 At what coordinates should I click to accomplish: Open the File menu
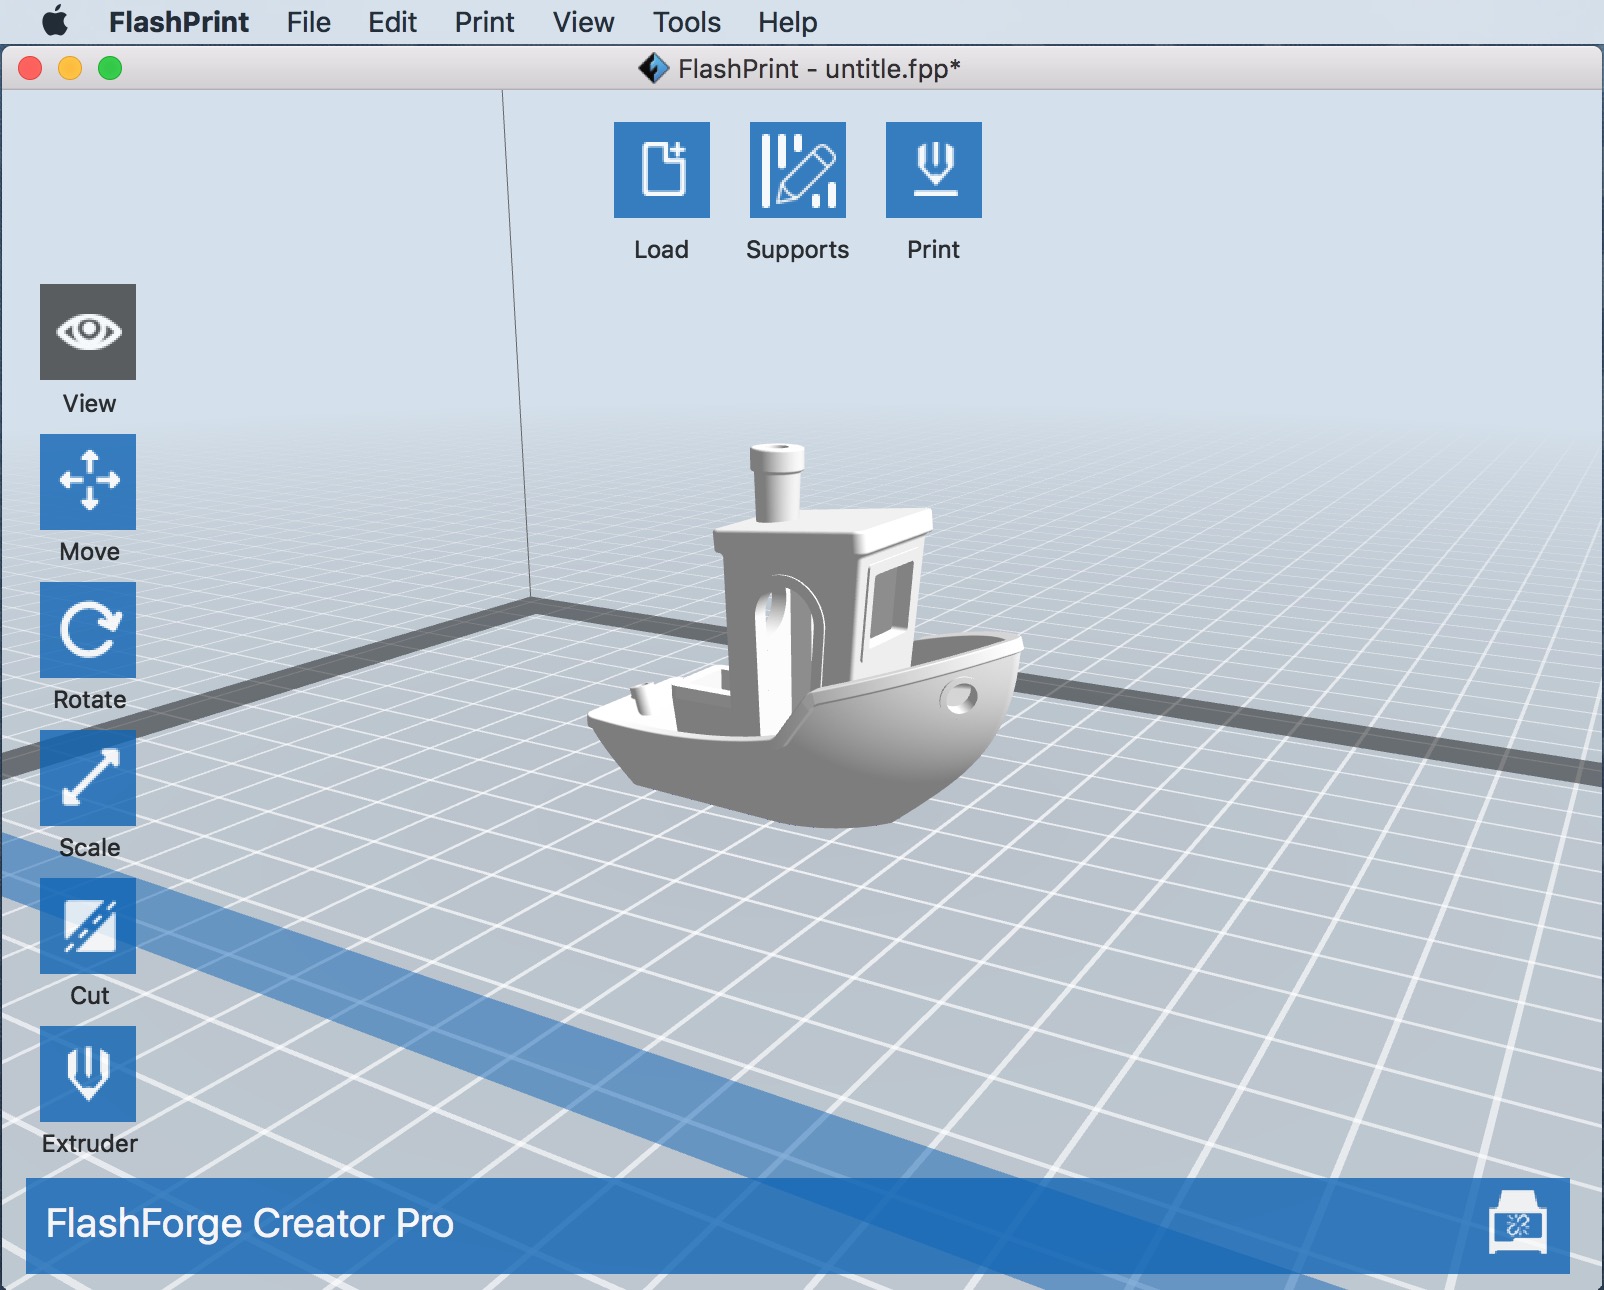click(x=308, y=22)
